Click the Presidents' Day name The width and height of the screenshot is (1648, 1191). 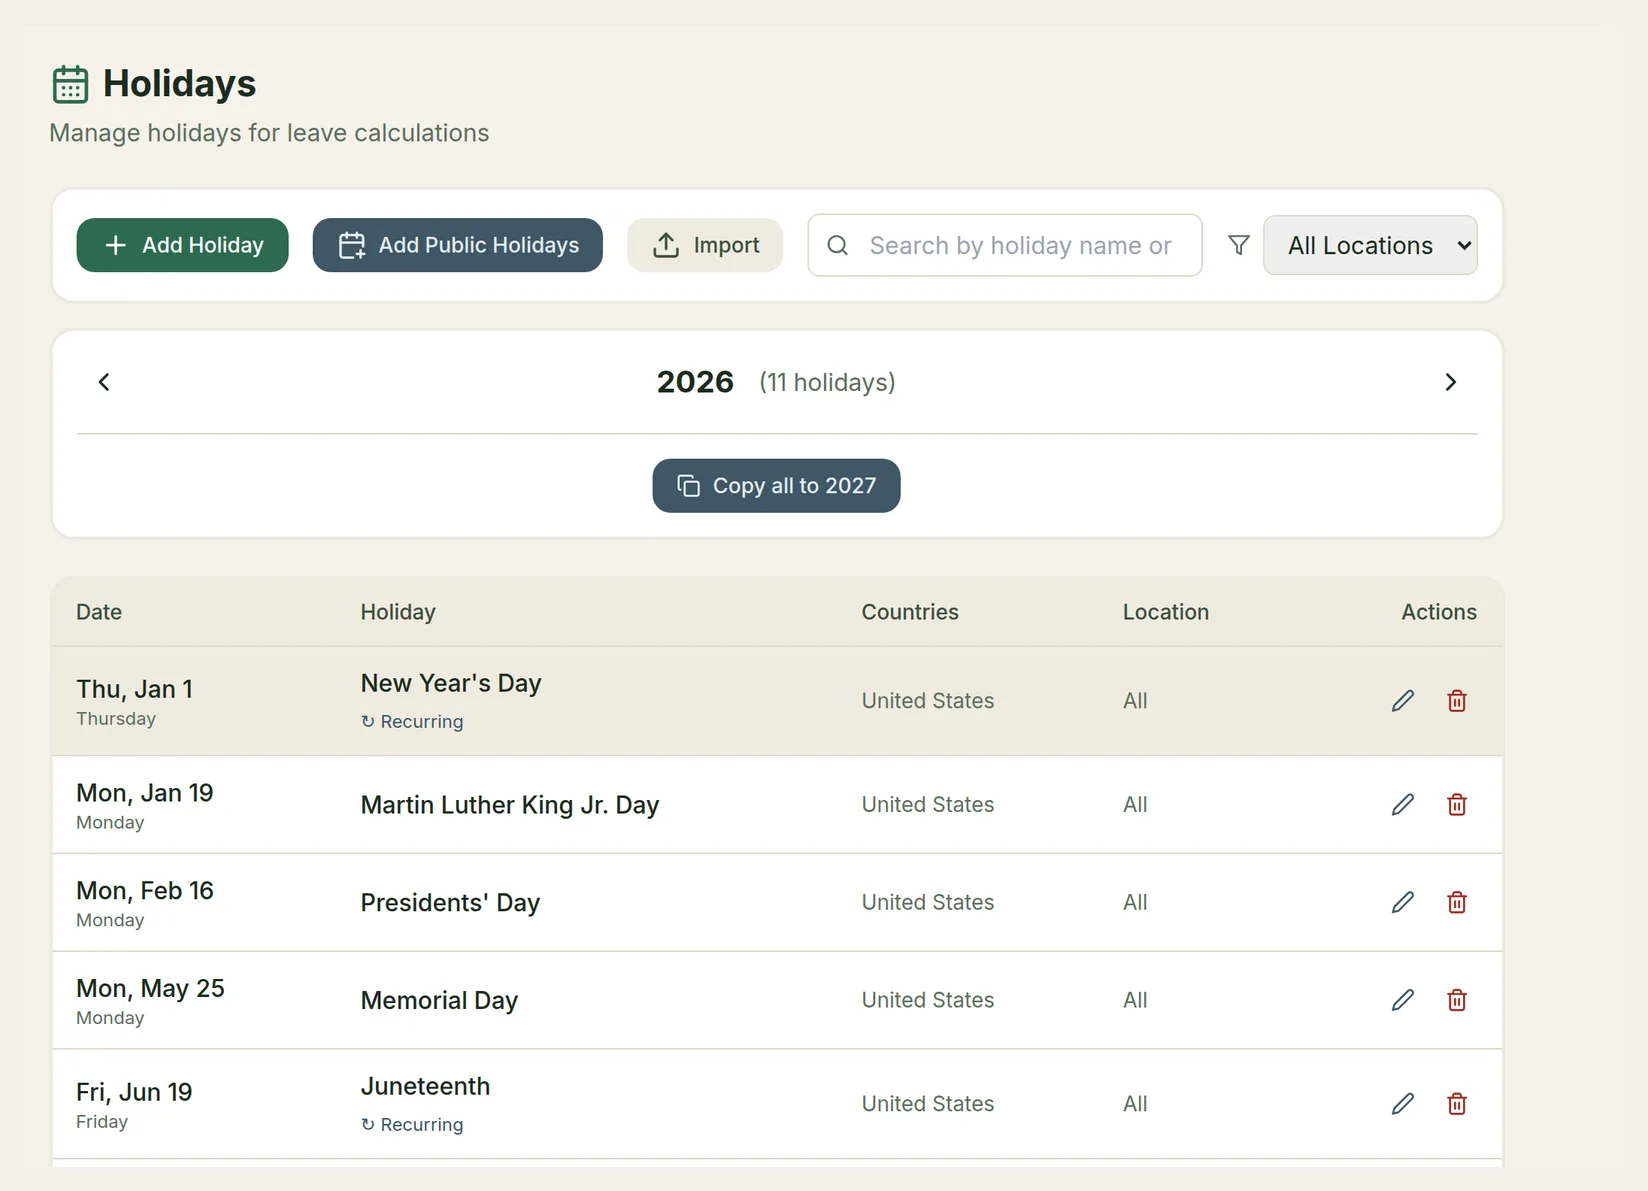tap(450, 903)
